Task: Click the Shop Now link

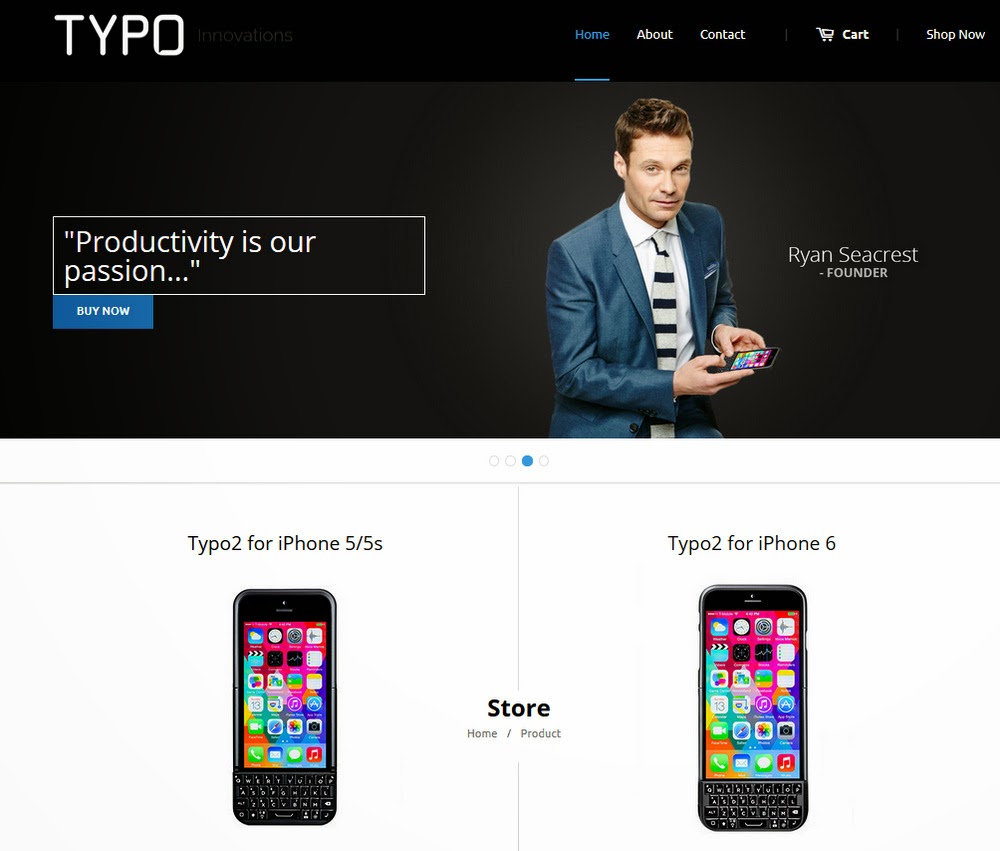Action: tap(955, 34)
